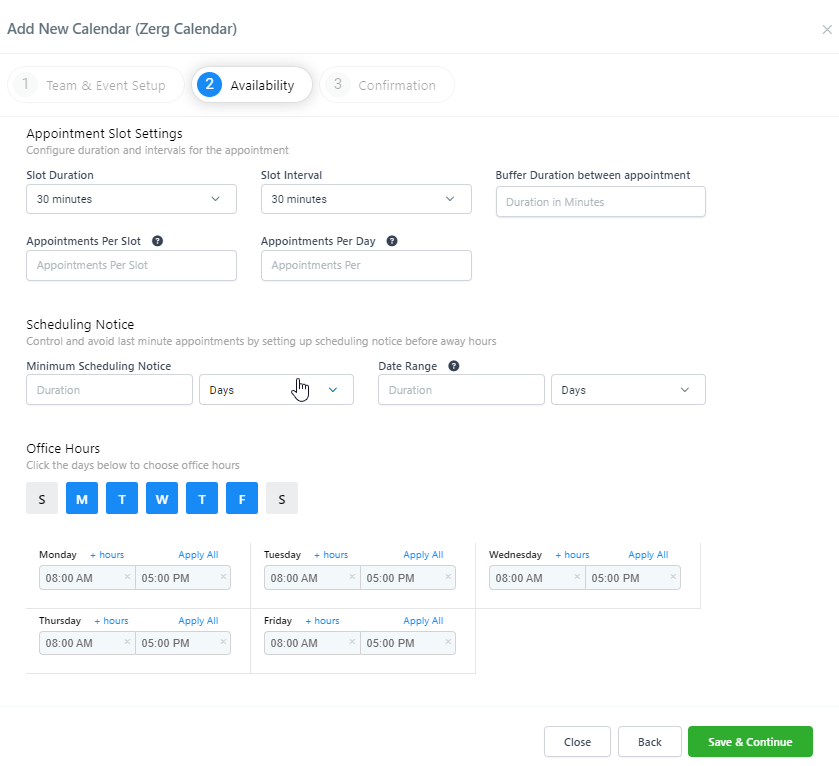Image resolution: width=839 pixels, height=766 pixels.
Task: Open the Appointments Per Day help icon
Action: click(392, 241)
